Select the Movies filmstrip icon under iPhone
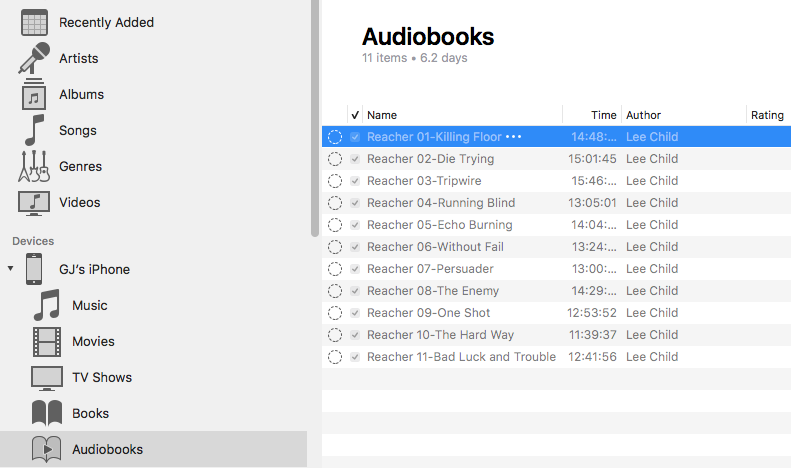791x468 pixels. click(47, 341)
